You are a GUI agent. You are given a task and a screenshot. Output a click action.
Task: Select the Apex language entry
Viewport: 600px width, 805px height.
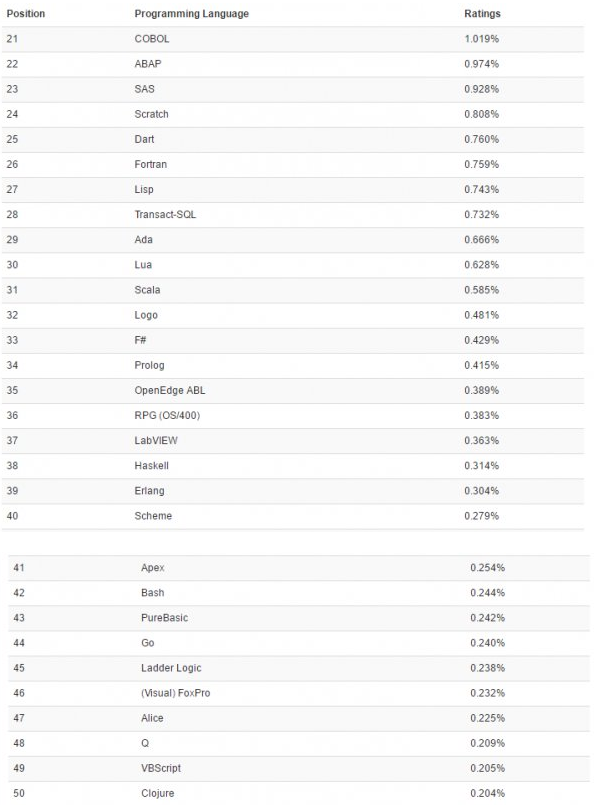pos(152,567)
